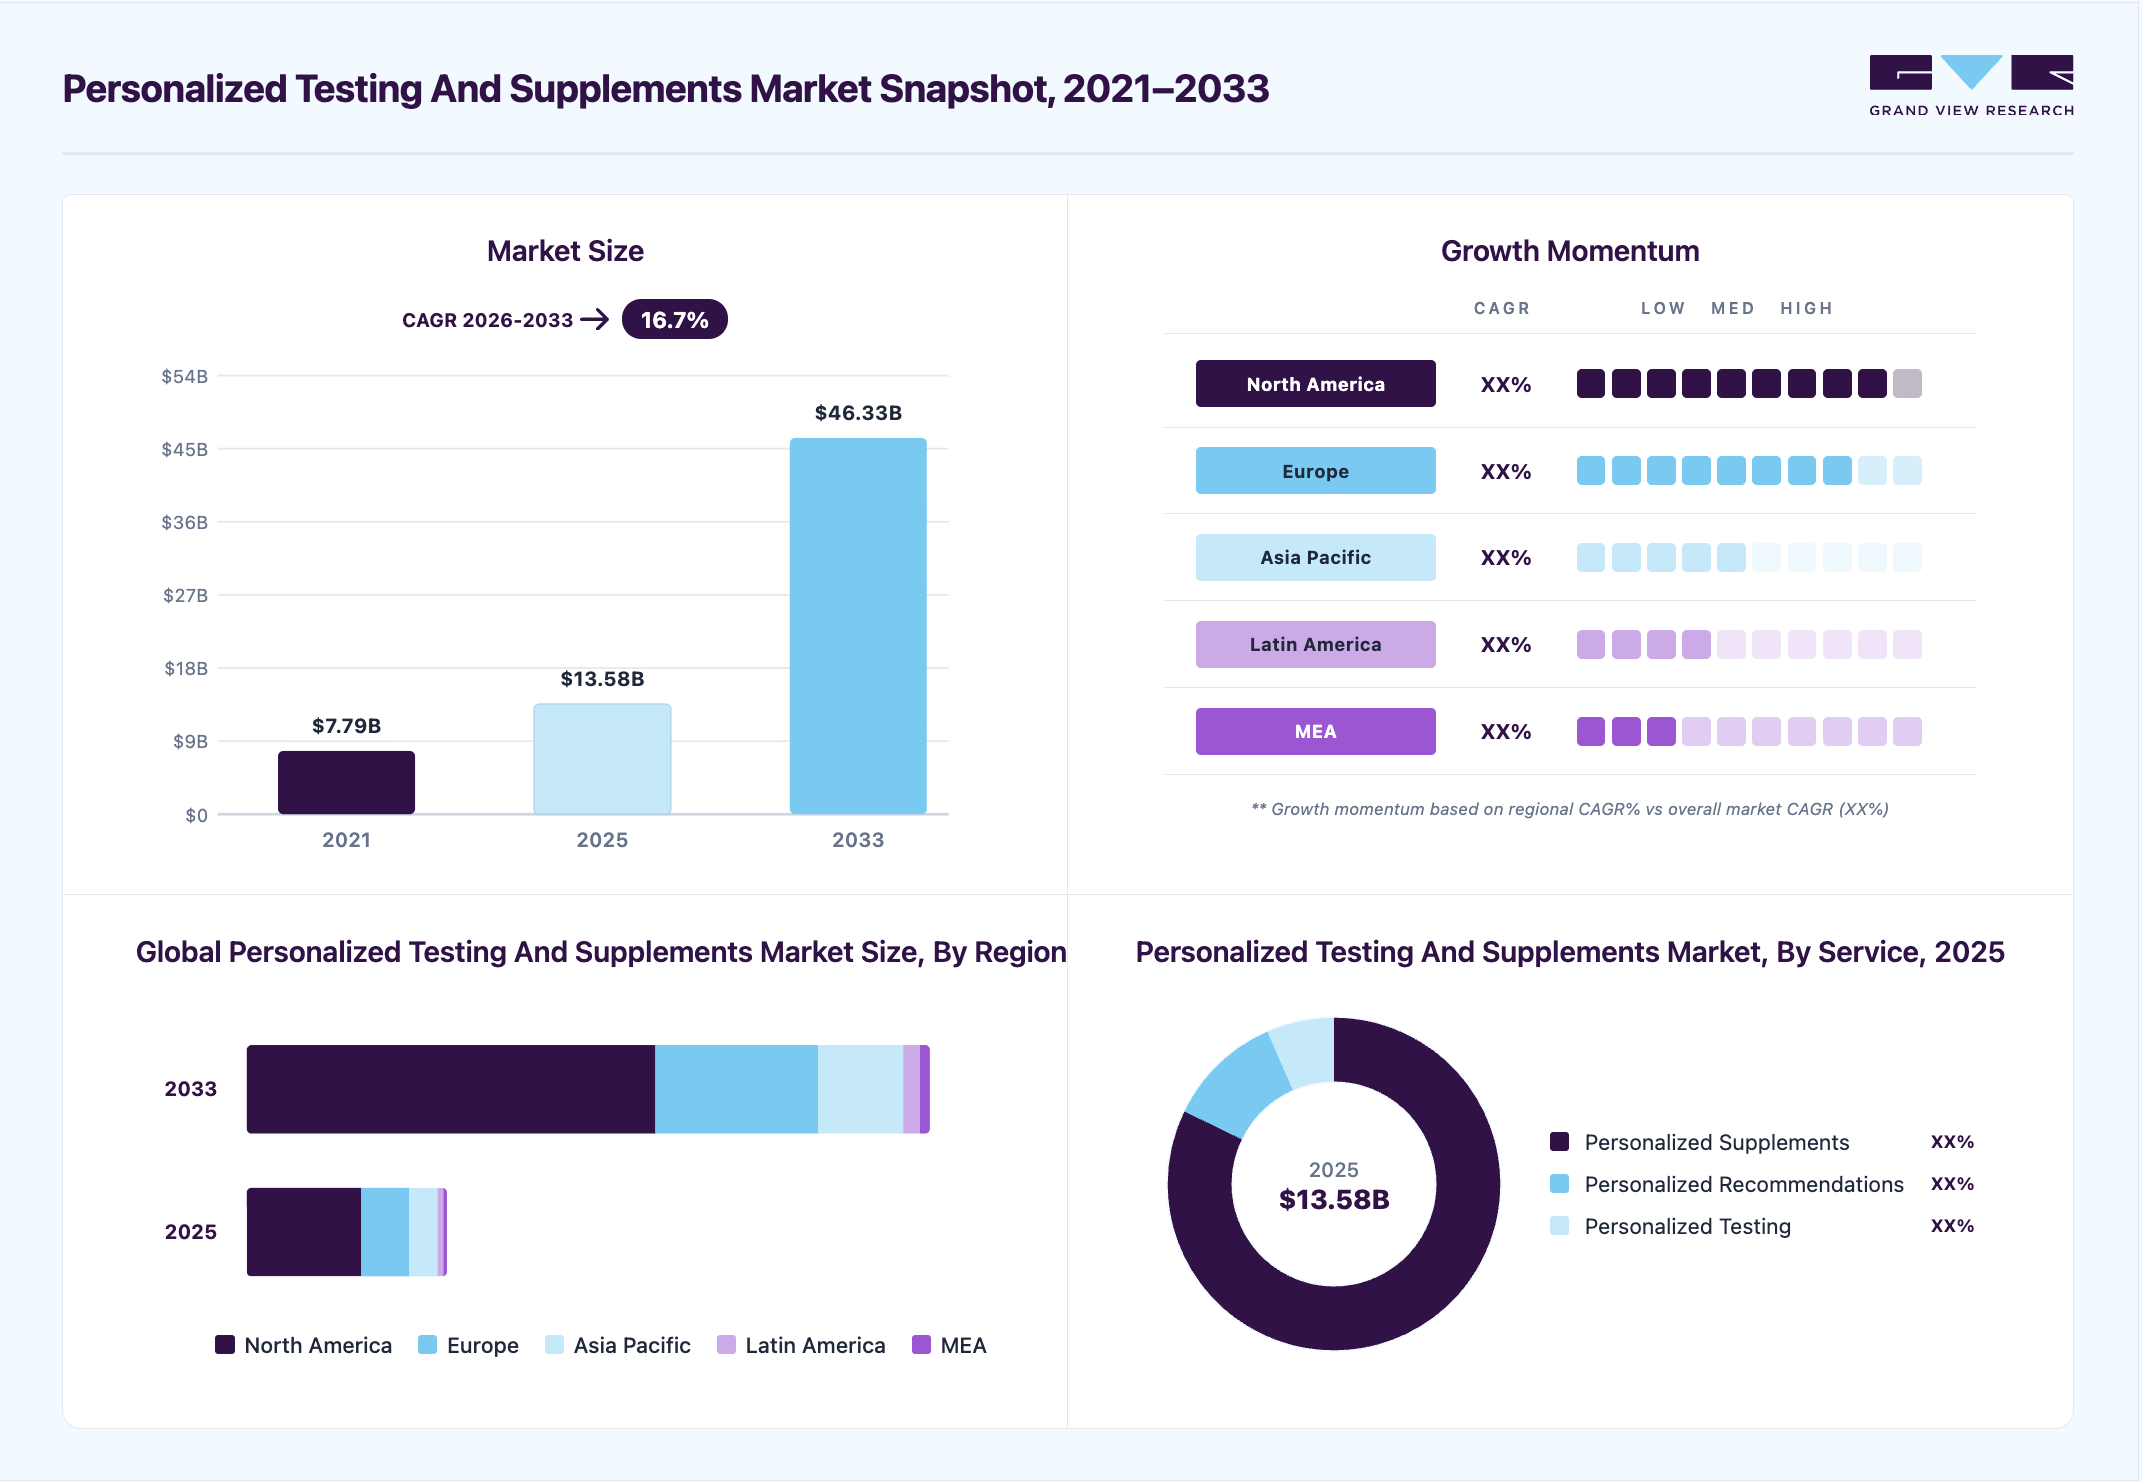Image resolution: width=2142 pixels, height=1482 pixels.
Task: Click the $7.79B value label
Action: click(346, 726)
